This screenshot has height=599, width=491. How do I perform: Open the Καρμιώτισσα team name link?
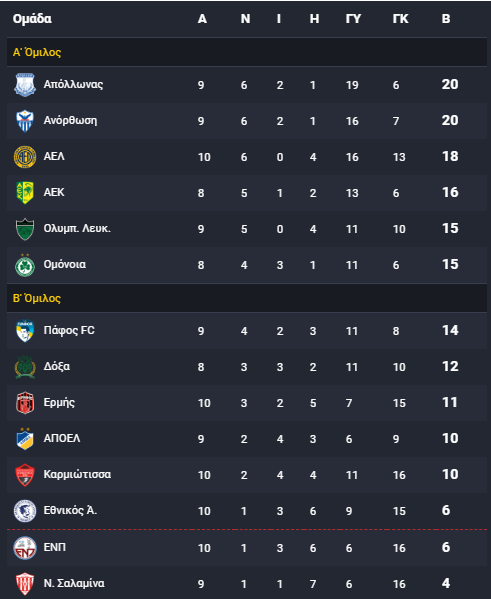click(x=77, y=474)
